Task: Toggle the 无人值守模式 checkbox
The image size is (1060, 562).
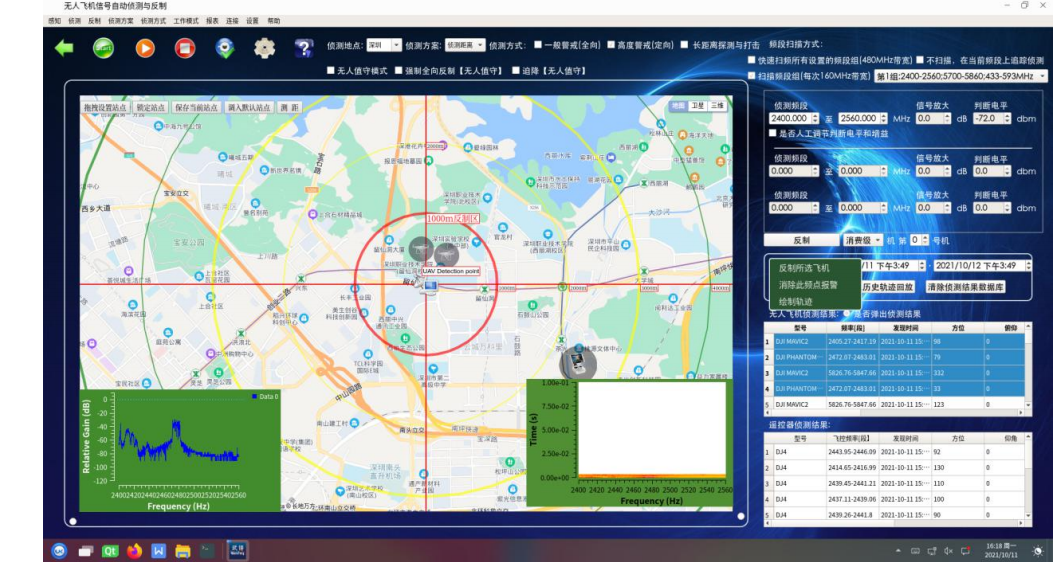Action: click(x=331, y=70)
